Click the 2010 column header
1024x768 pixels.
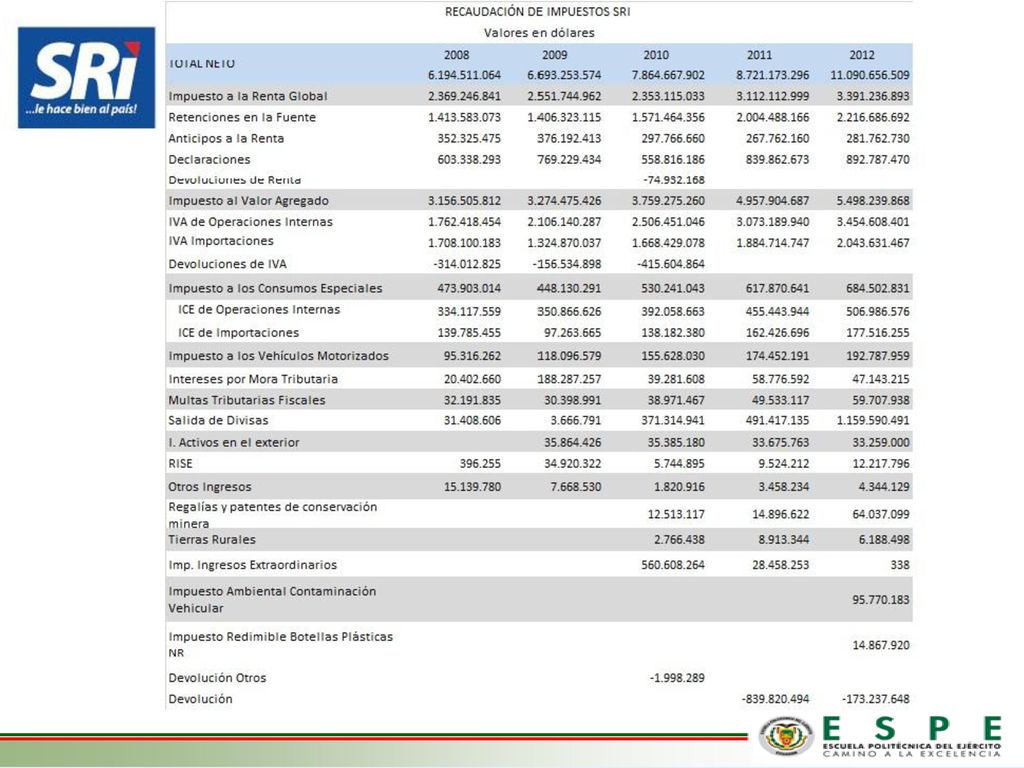point(656,56)
